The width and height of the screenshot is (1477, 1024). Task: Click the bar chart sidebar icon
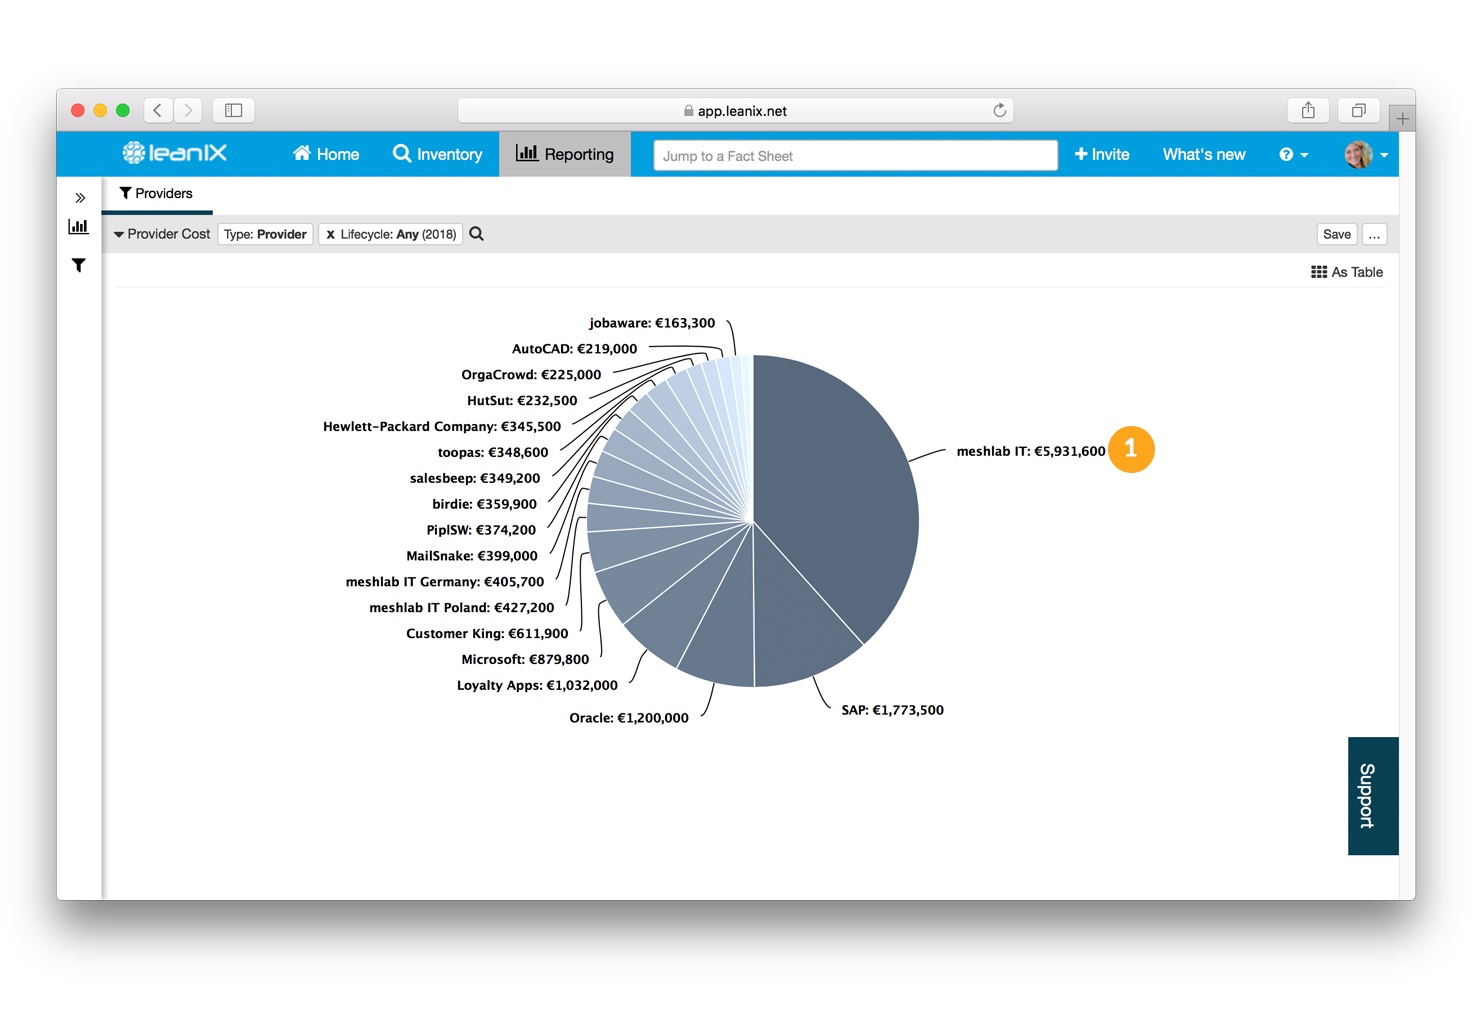(x=78, y=227)
